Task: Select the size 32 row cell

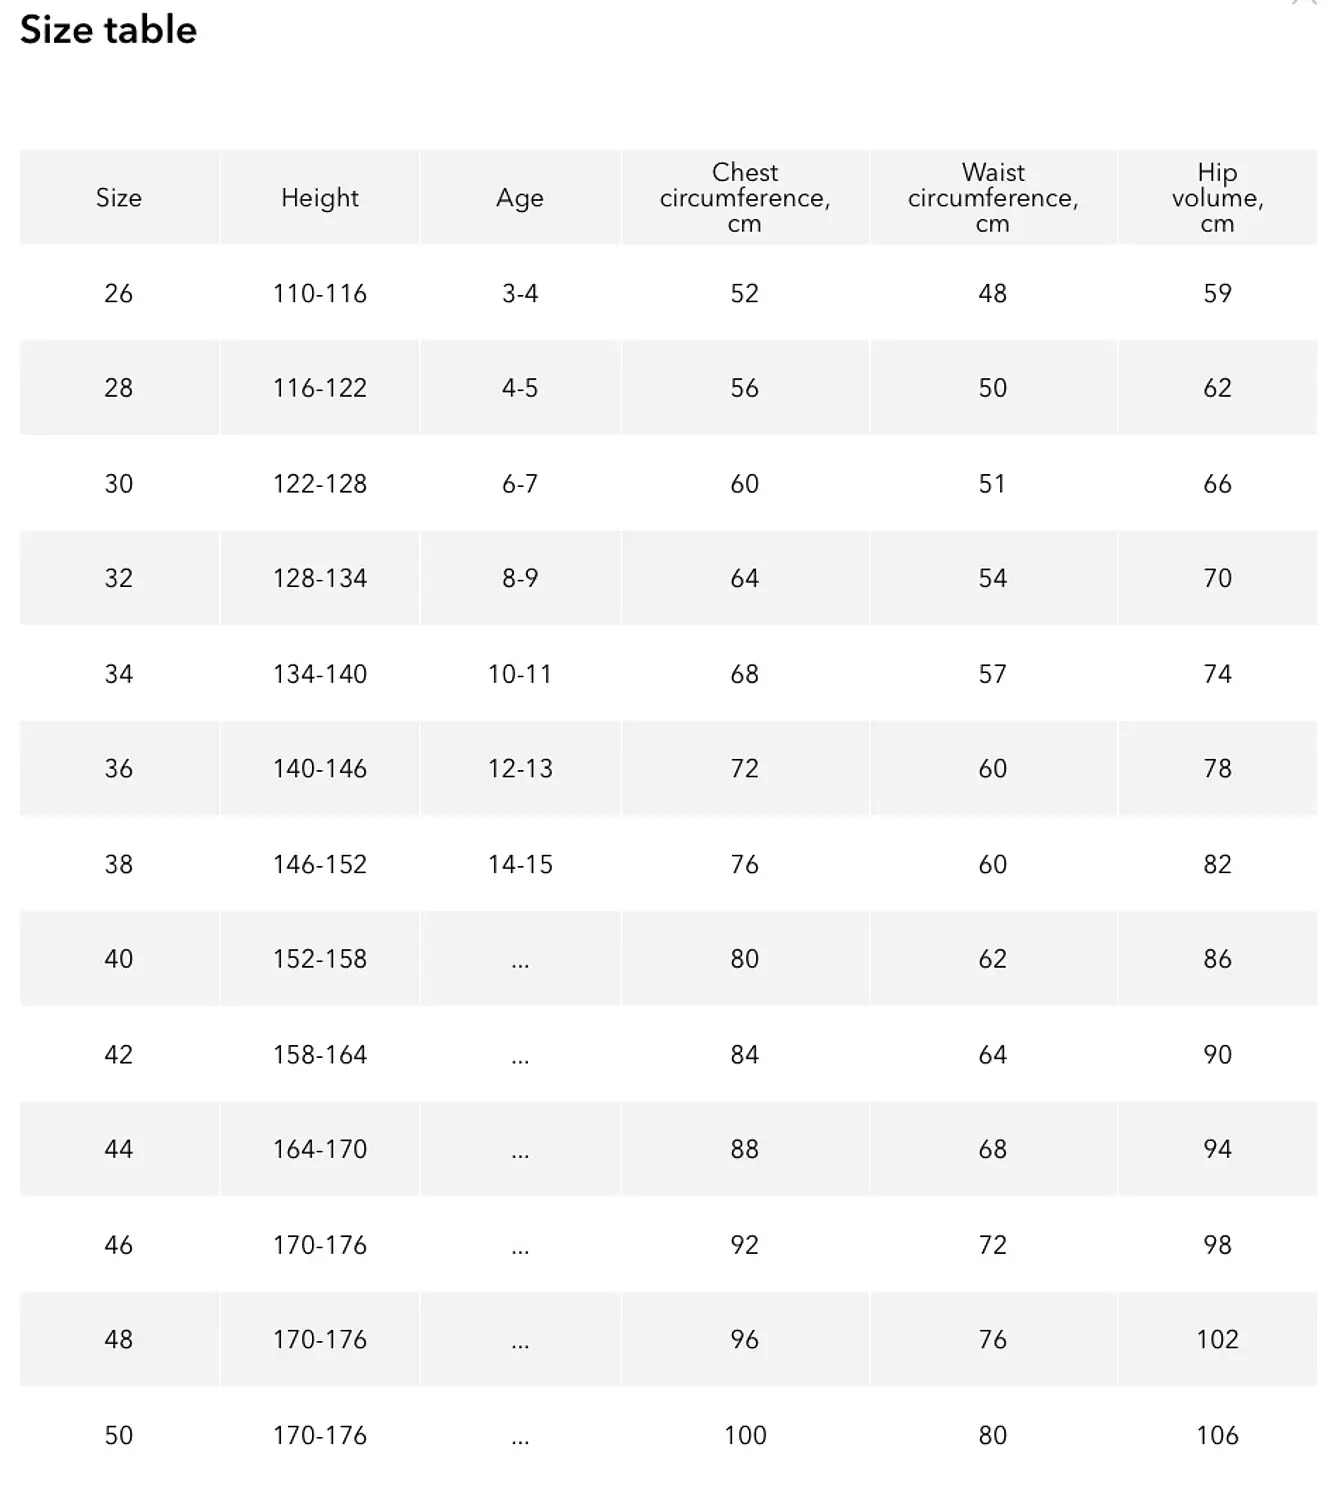Action: 119,578
